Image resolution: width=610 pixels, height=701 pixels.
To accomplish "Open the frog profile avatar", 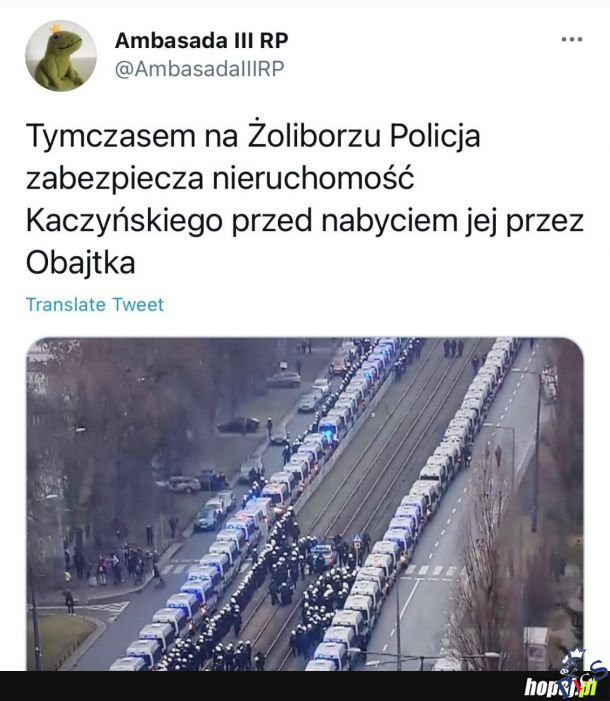I will 61,56.
